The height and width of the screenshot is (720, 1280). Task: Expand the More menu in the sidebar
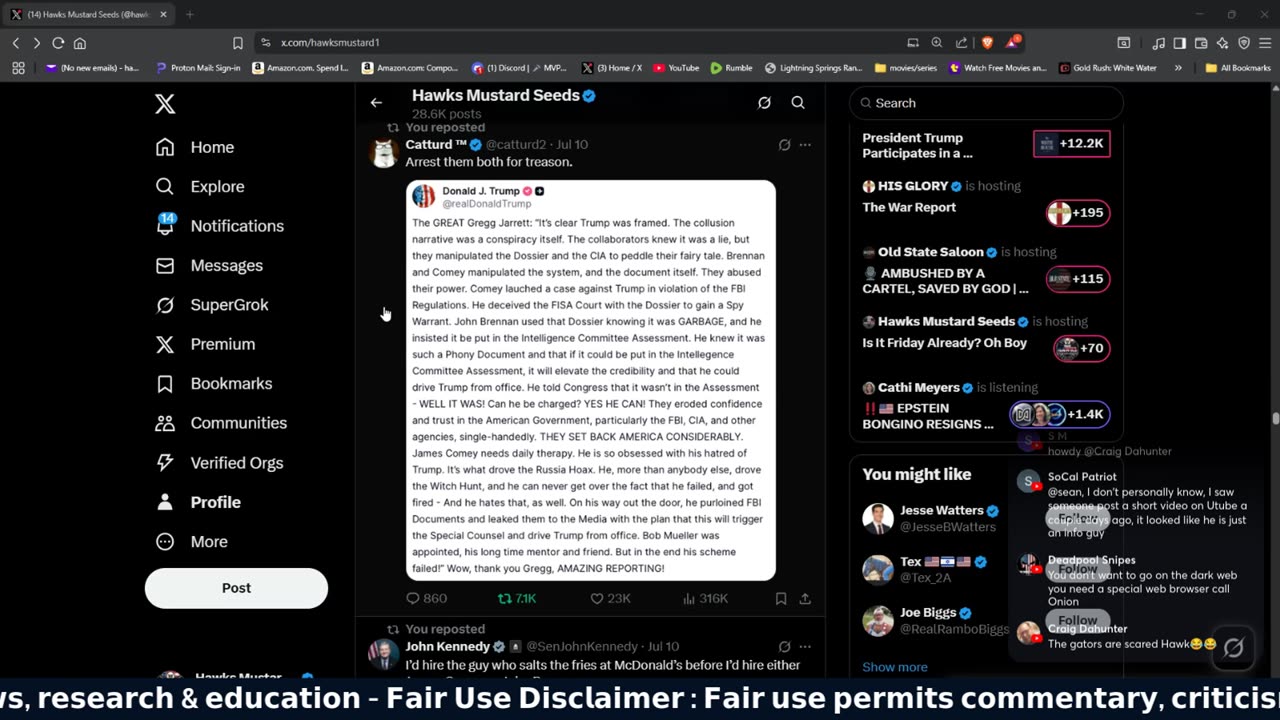[192, 541]
